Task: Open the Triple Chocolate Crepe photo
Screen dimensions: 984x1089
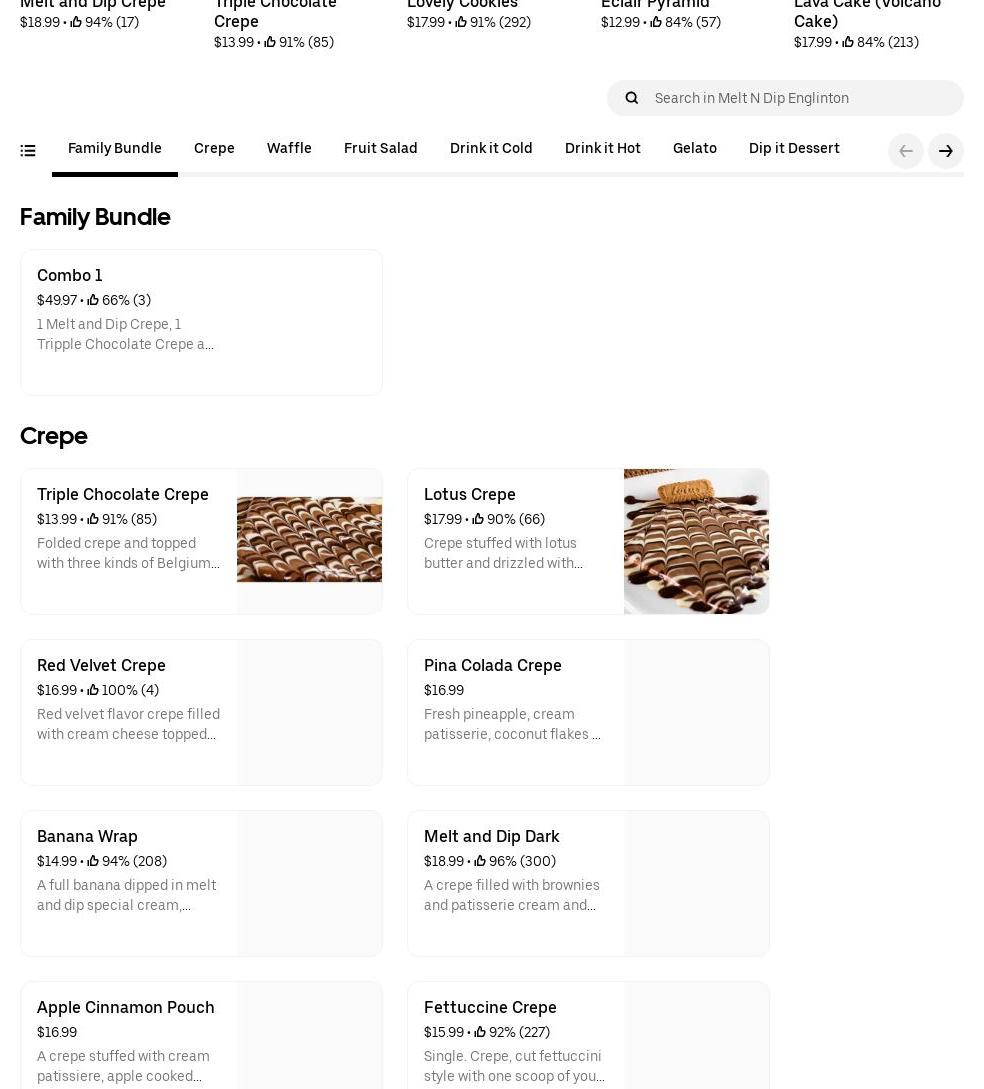Action: click(x=309, y=541)
